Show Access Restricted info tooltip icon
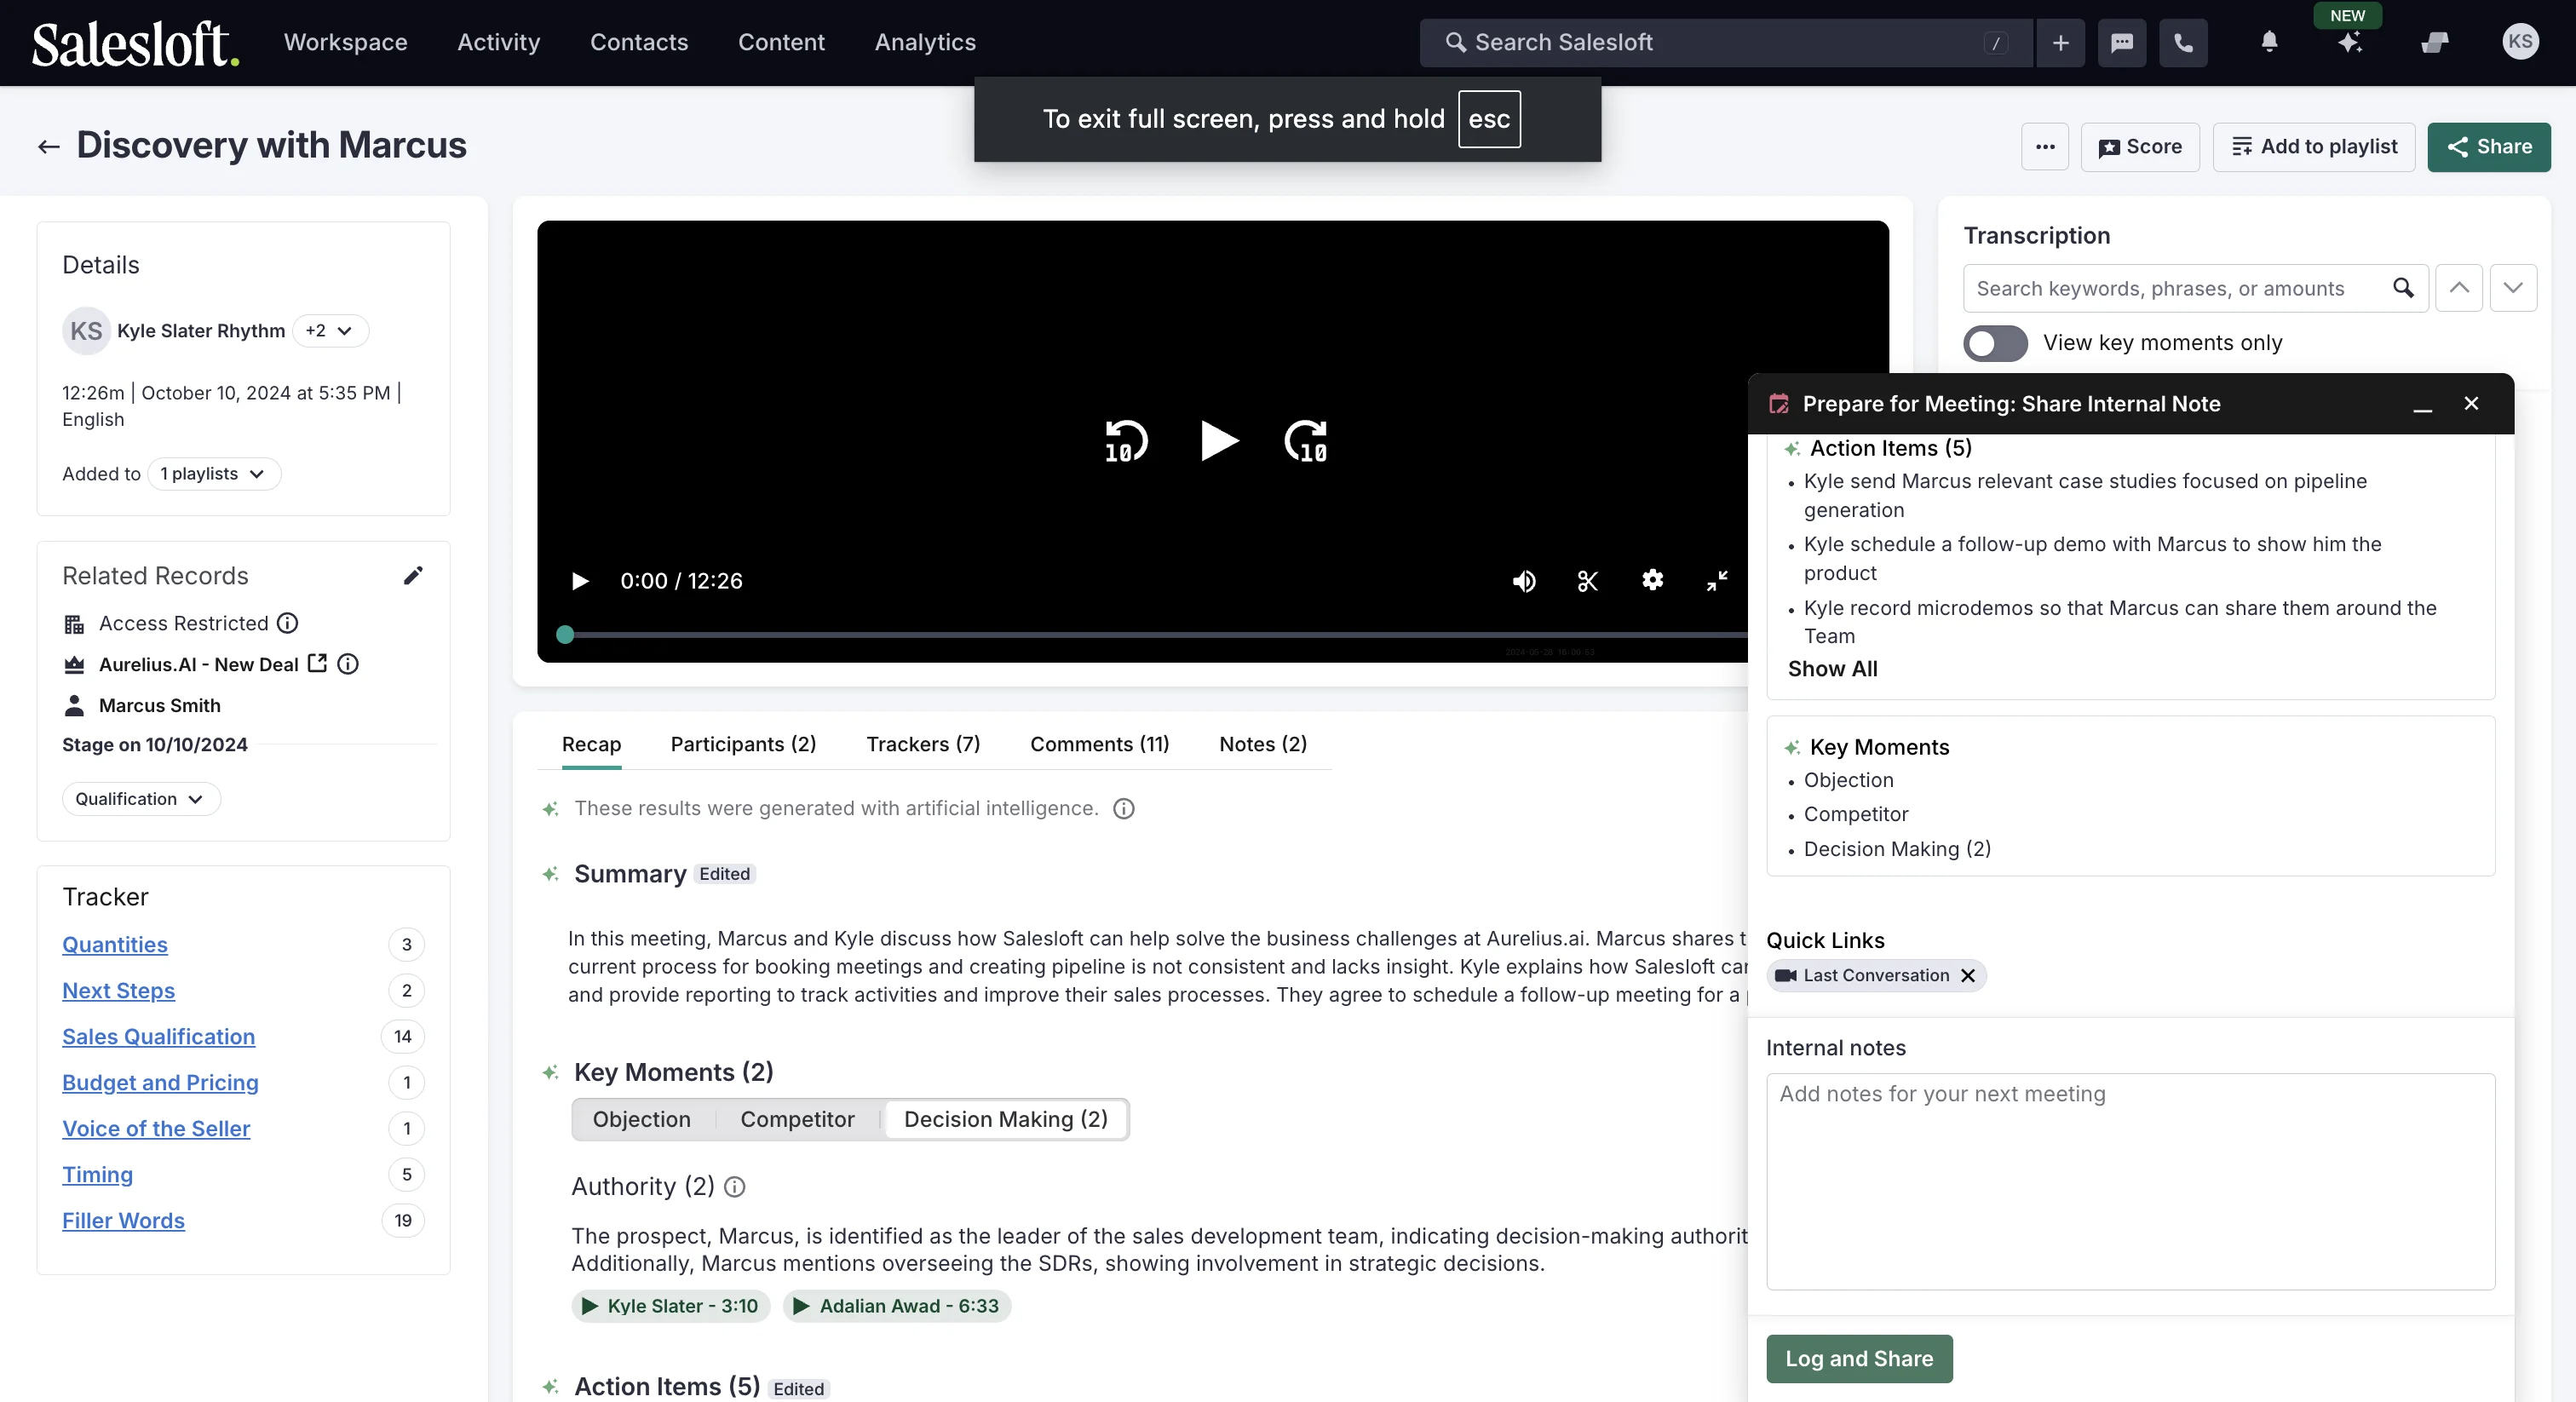 coord(287,623)
